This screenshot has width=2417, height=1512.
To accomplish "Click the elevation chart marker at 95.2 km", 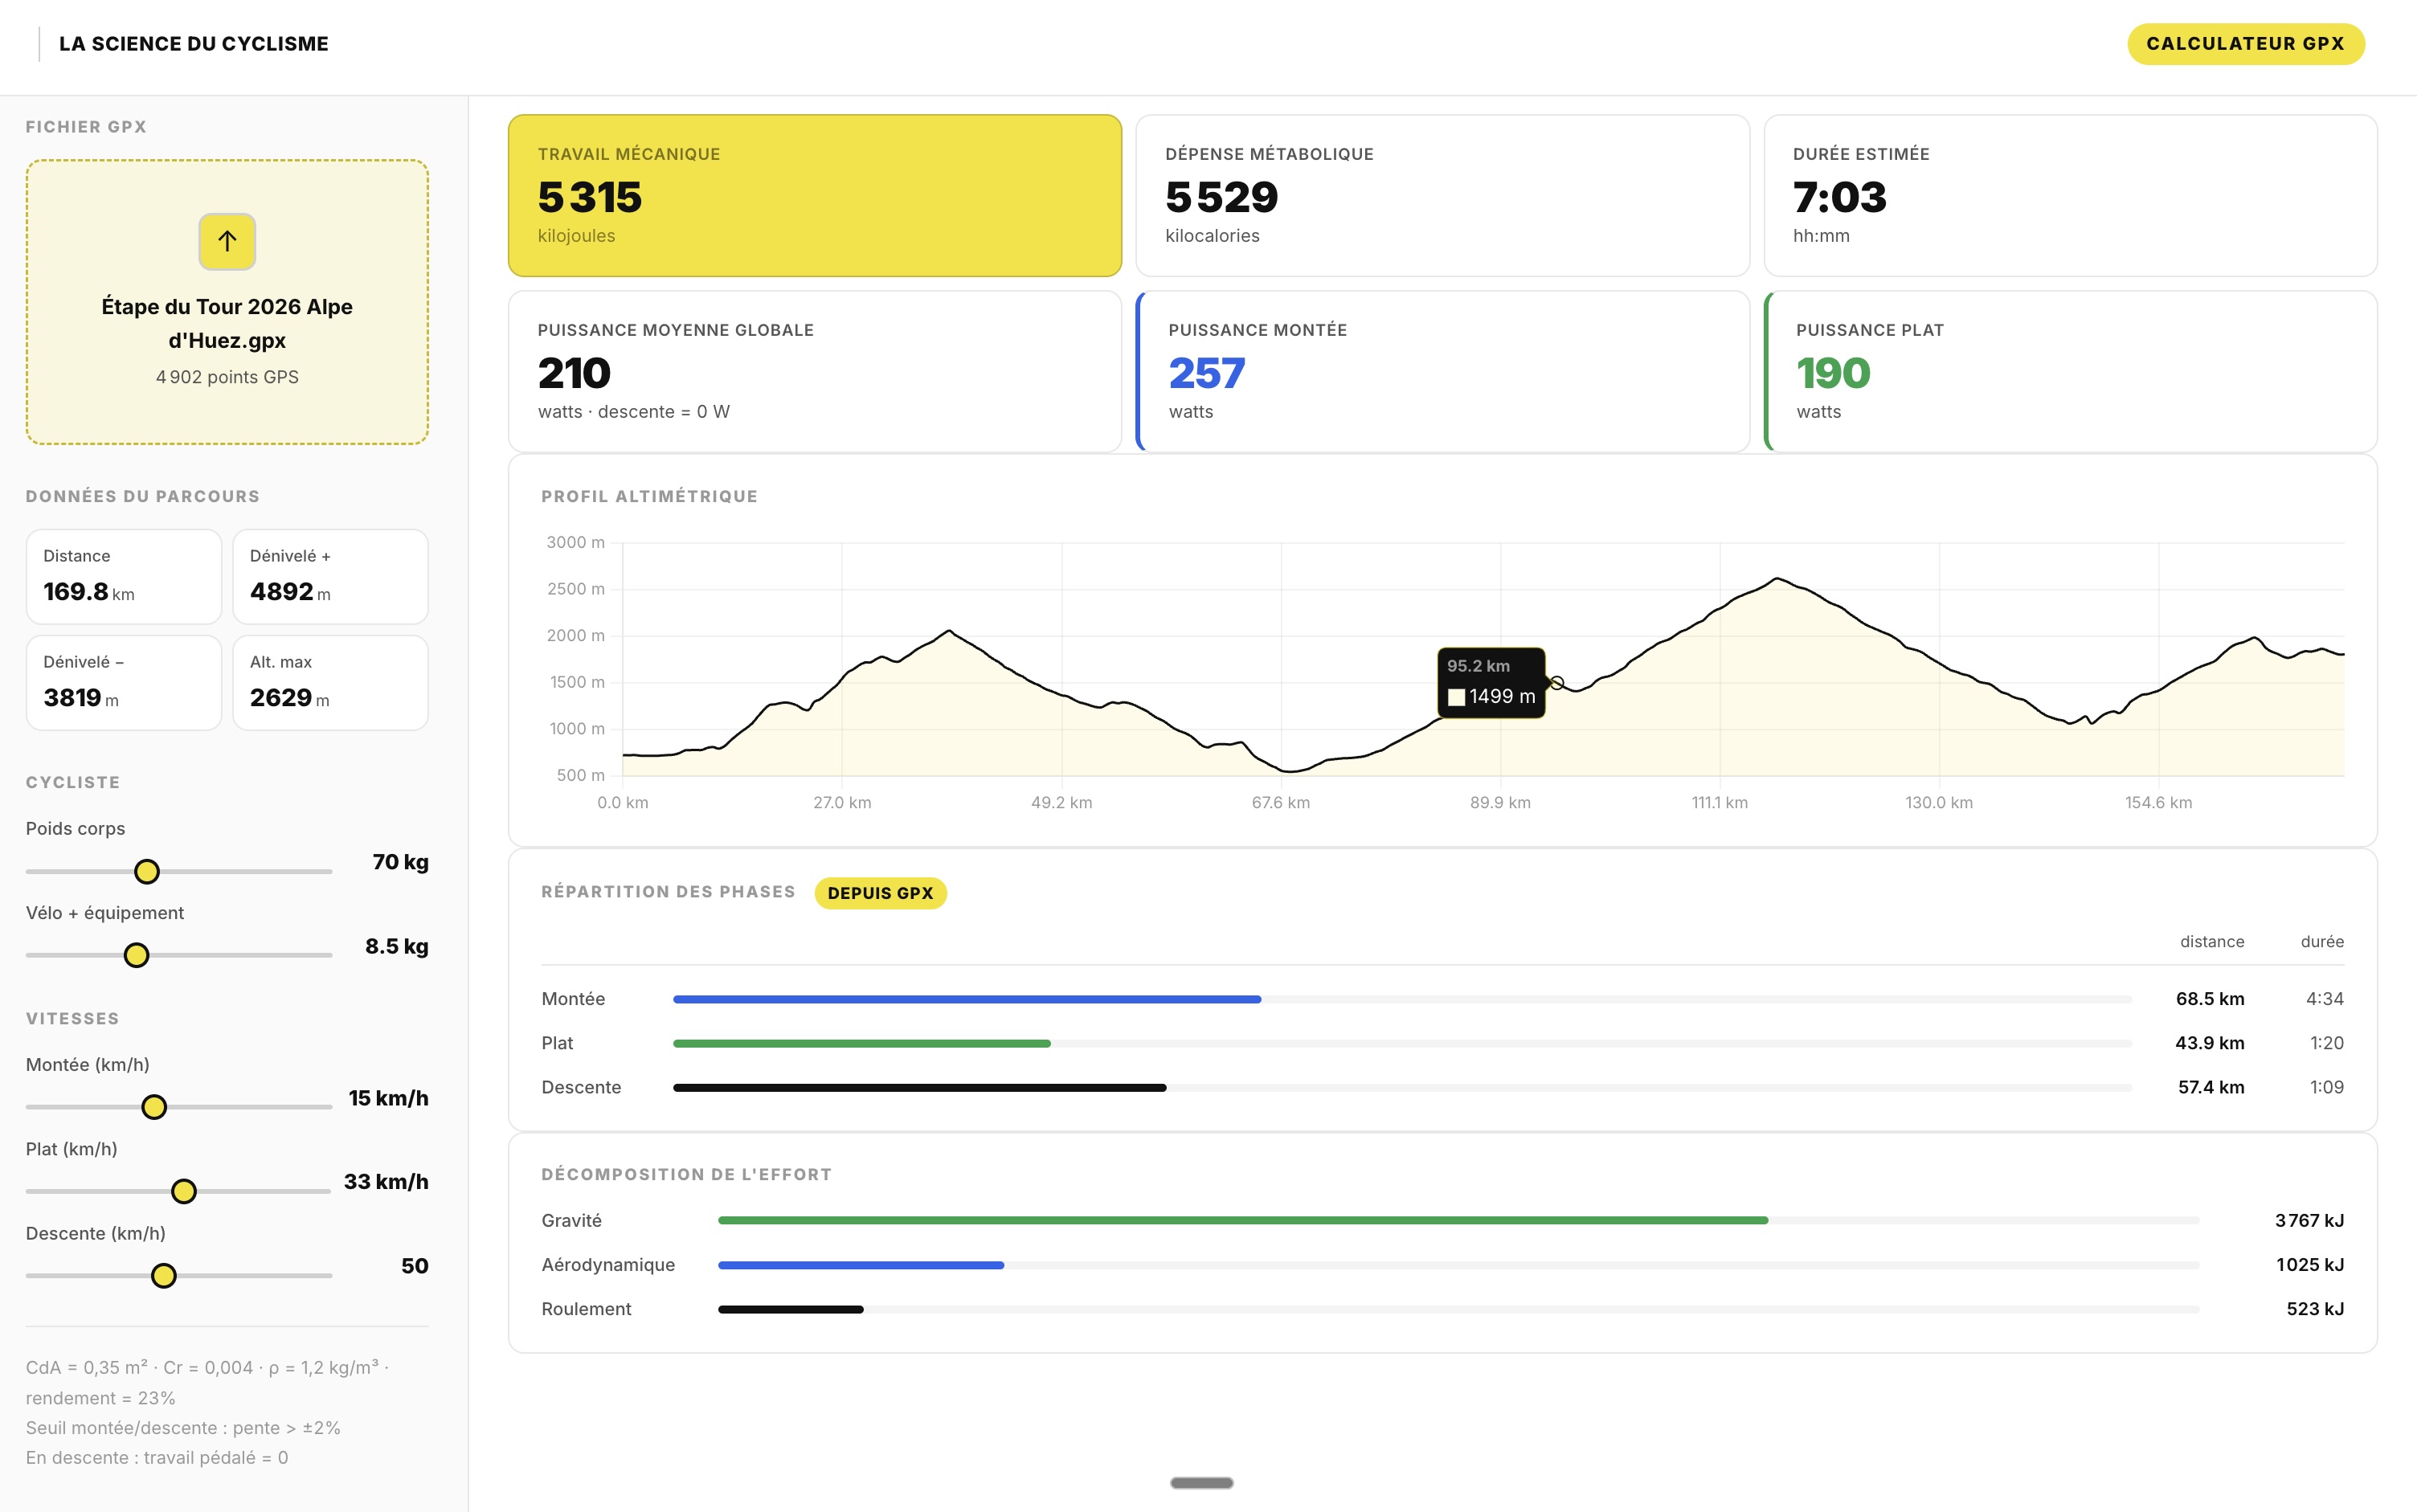I will [1557, 683].
